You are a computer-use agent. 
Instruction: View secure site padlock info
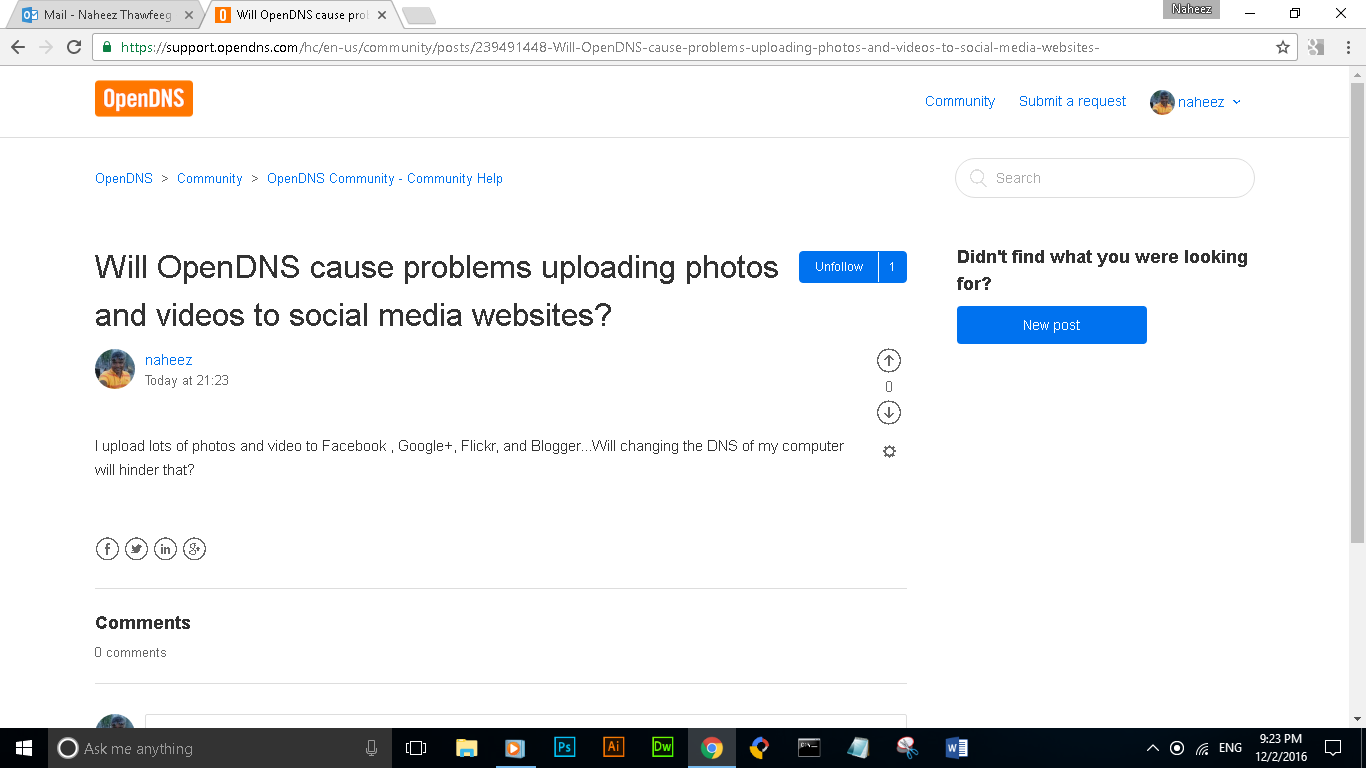click(x=107, y=47)
